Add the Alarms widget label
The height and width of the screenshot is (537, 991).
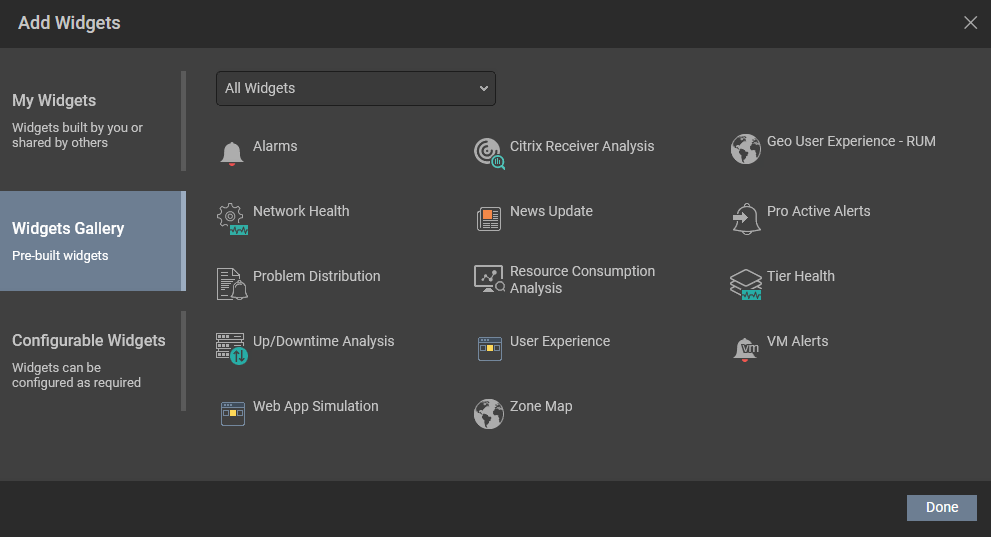pyautogui.click(x=275, y=146)
